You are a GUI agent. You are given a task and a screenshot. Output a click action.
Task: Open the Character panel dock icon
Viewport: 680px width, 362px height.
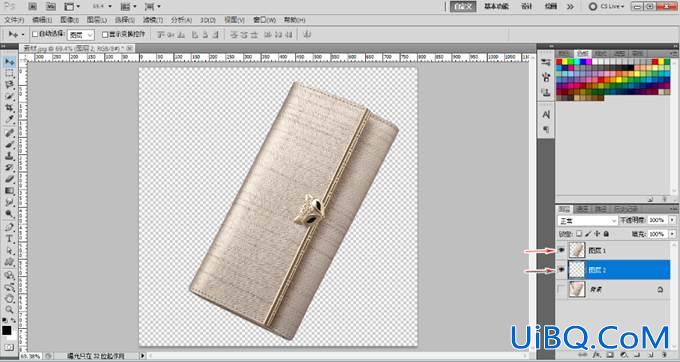[546, 114]
